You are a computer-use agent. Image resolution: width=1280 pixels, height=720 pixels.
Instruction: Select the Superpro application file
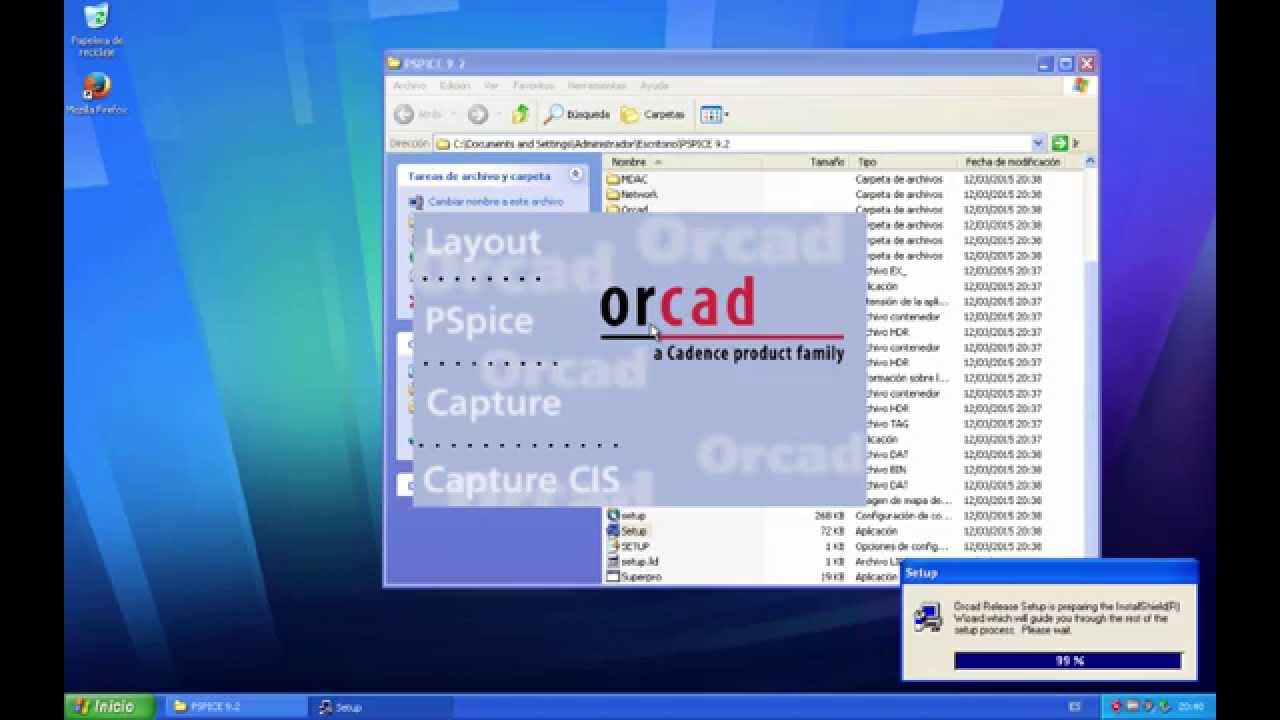(634, 577)
